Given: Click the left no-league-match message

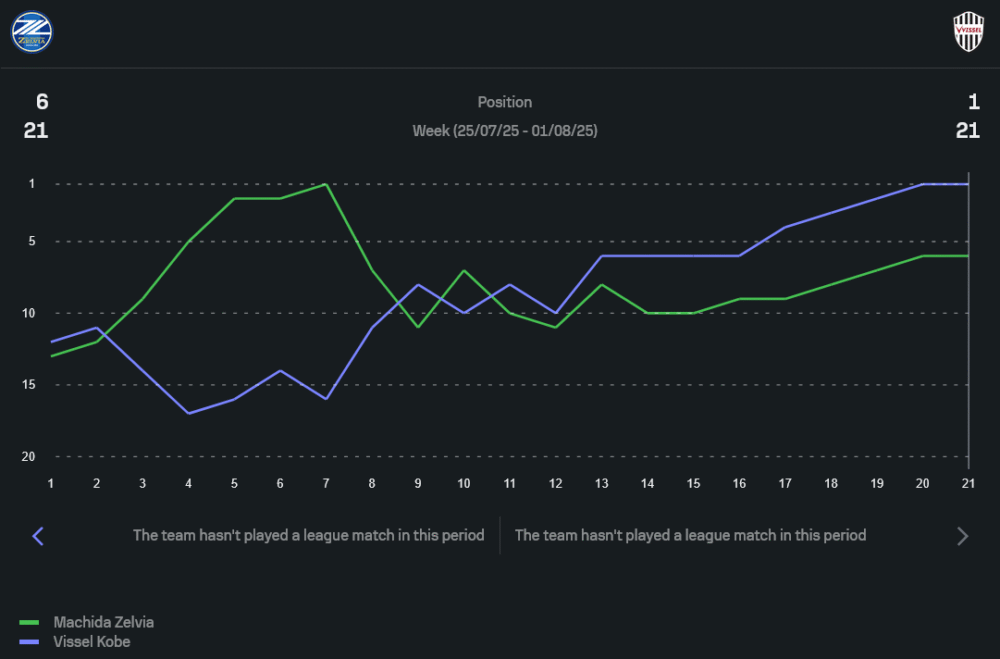Looking at the screenshot, I should pyautogui.click(x=308, y=535).
